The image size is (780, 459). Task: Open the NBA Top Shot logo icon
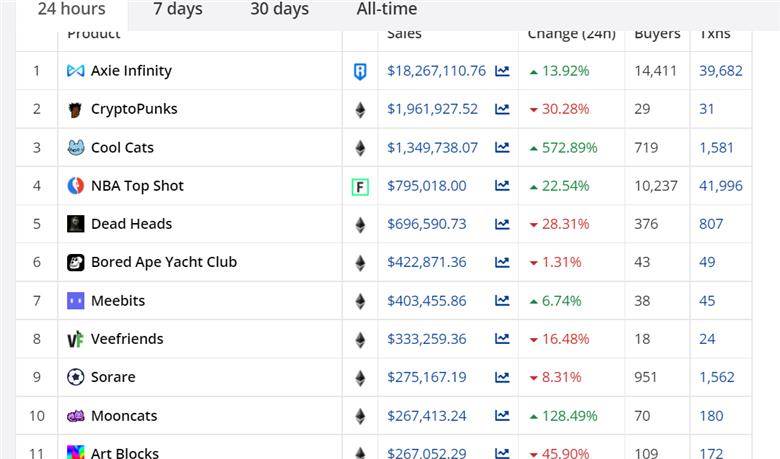[76, 186]
